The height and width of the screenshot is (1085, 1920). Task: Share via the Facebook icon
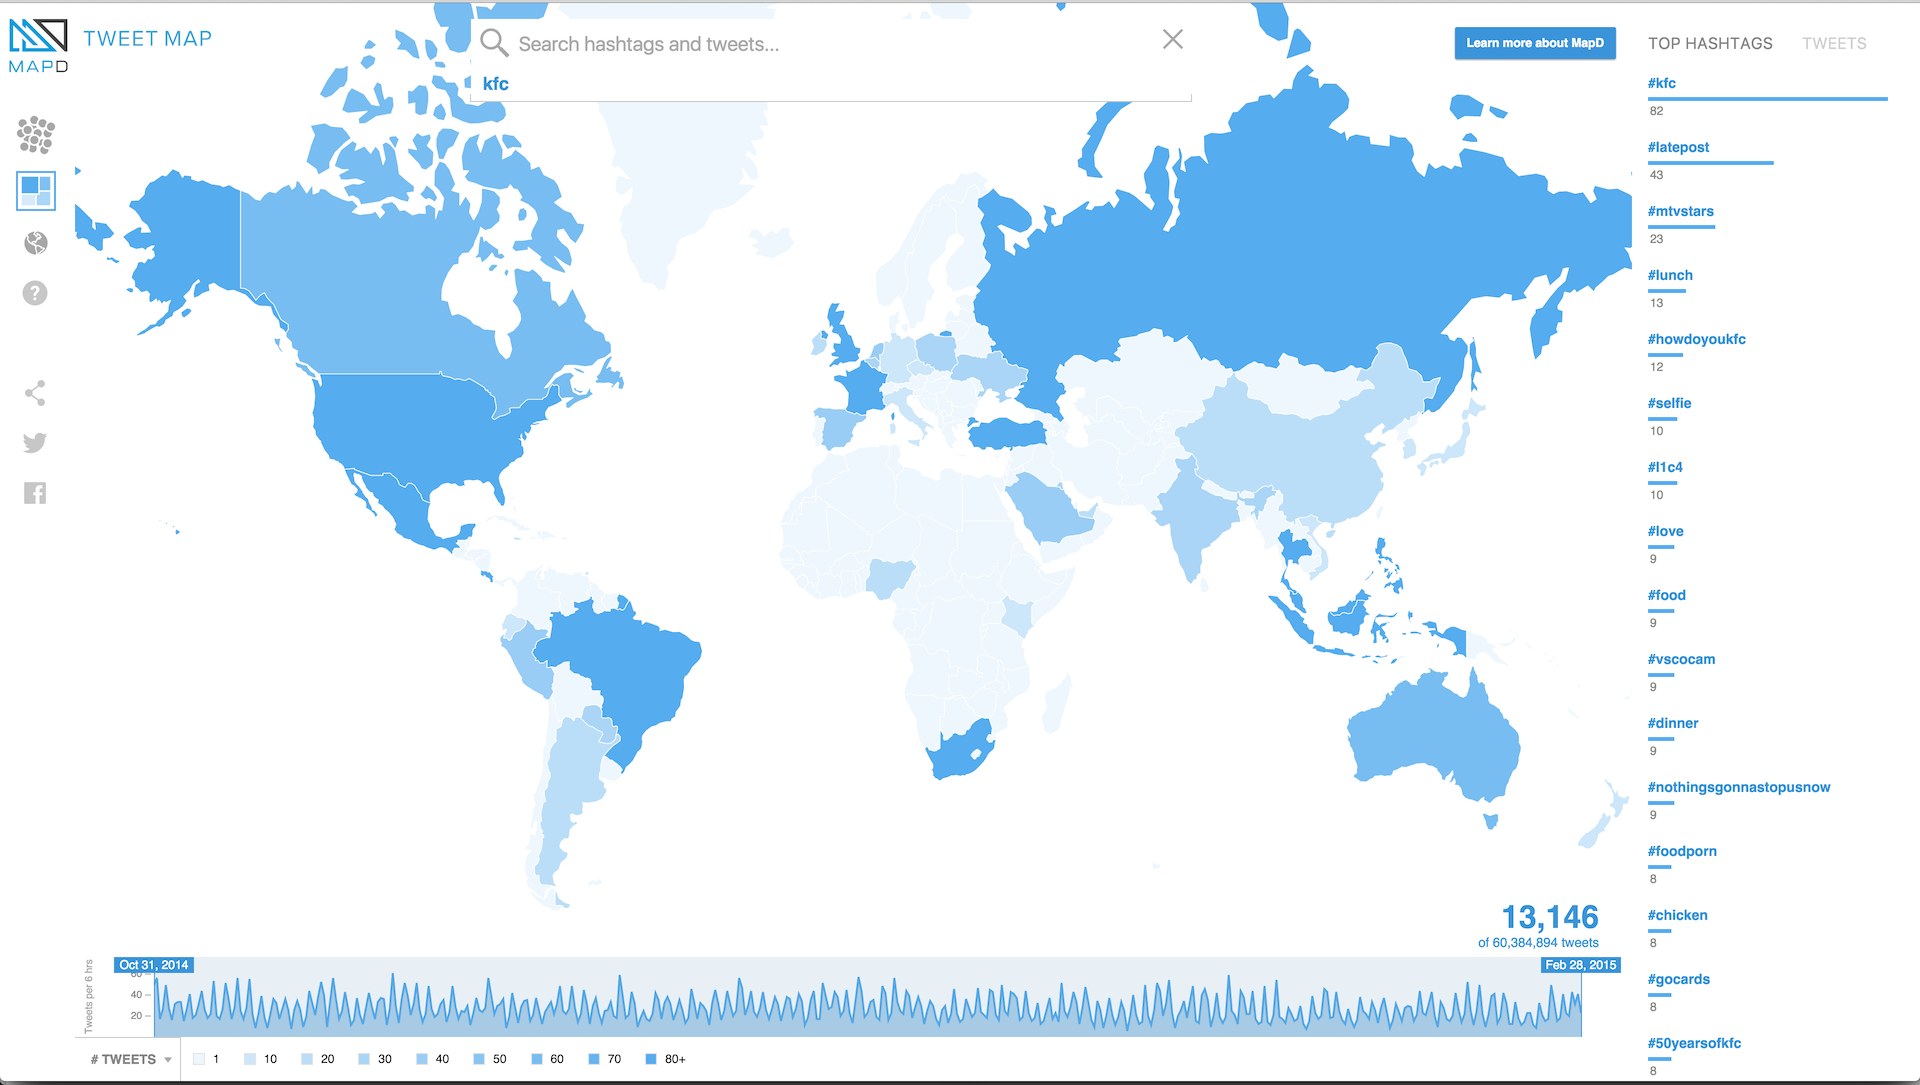(35, 493)
